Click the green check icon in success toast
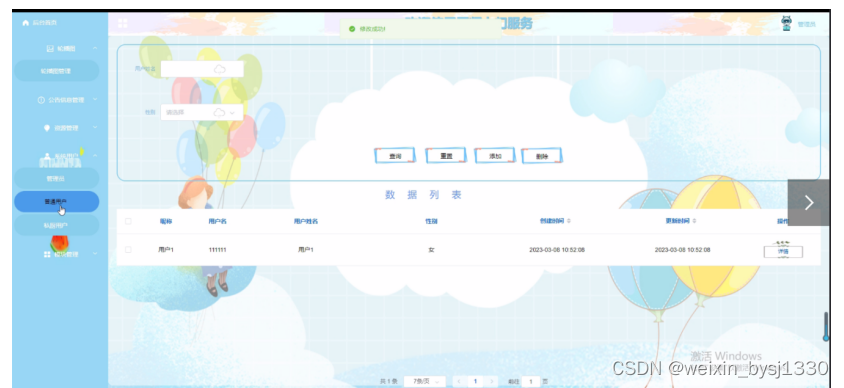 352,29
